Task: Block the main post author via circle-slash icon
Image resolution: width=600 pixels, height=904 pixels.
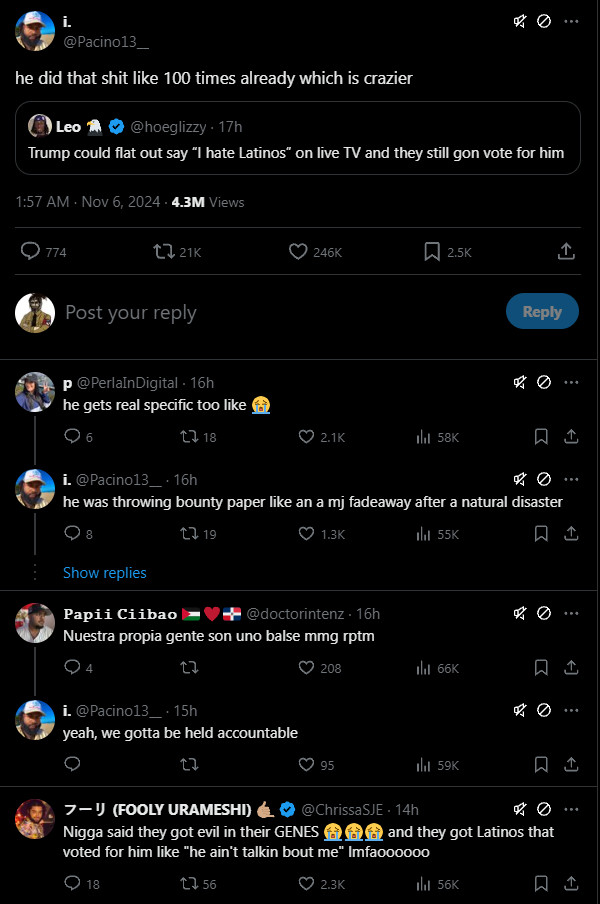Action: tap(544, 21)
